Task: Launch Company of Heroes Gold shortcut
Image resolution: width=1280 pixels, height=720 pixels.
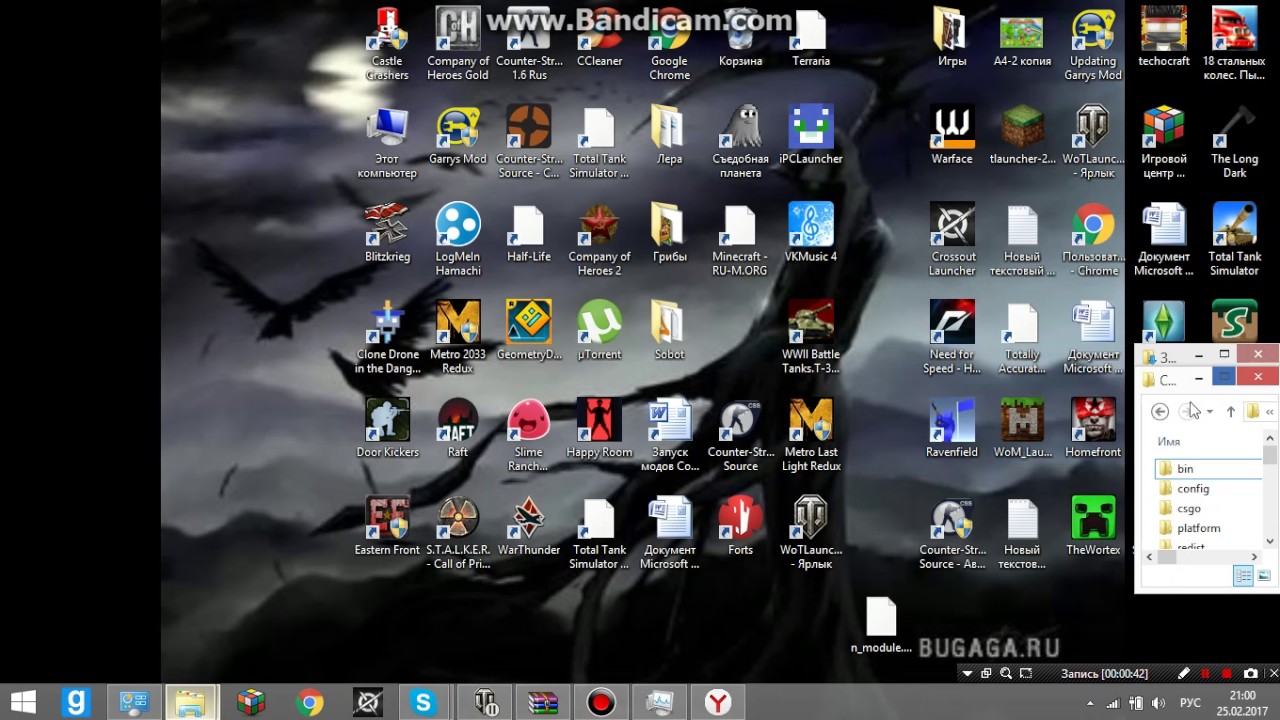Action: (x=458, y=45)
